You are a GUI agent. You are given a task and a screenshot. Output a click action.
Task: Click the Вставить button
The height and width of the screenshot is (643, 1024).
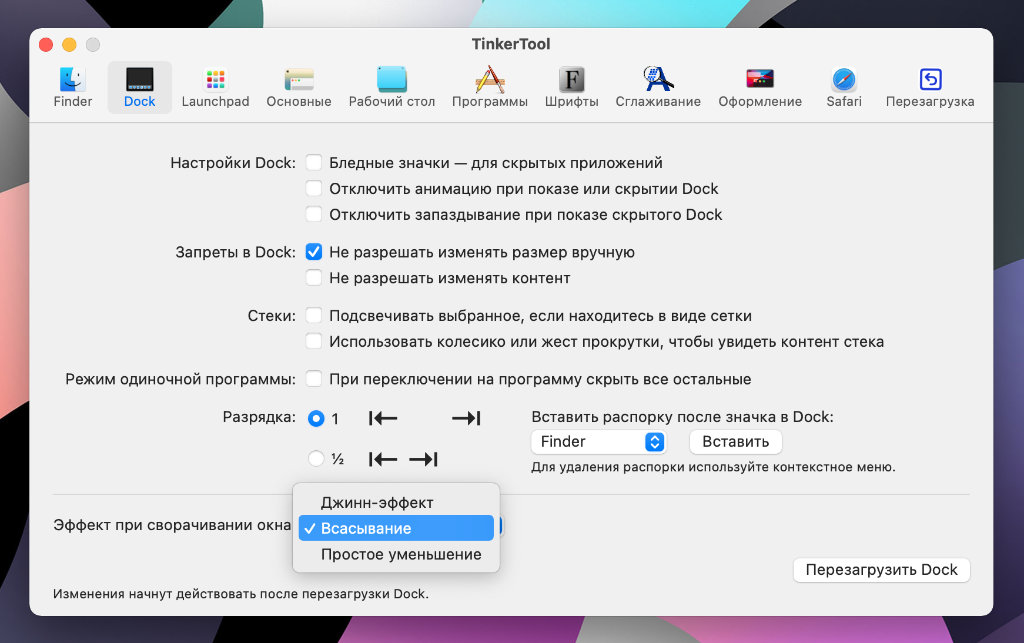pos(735,442)
